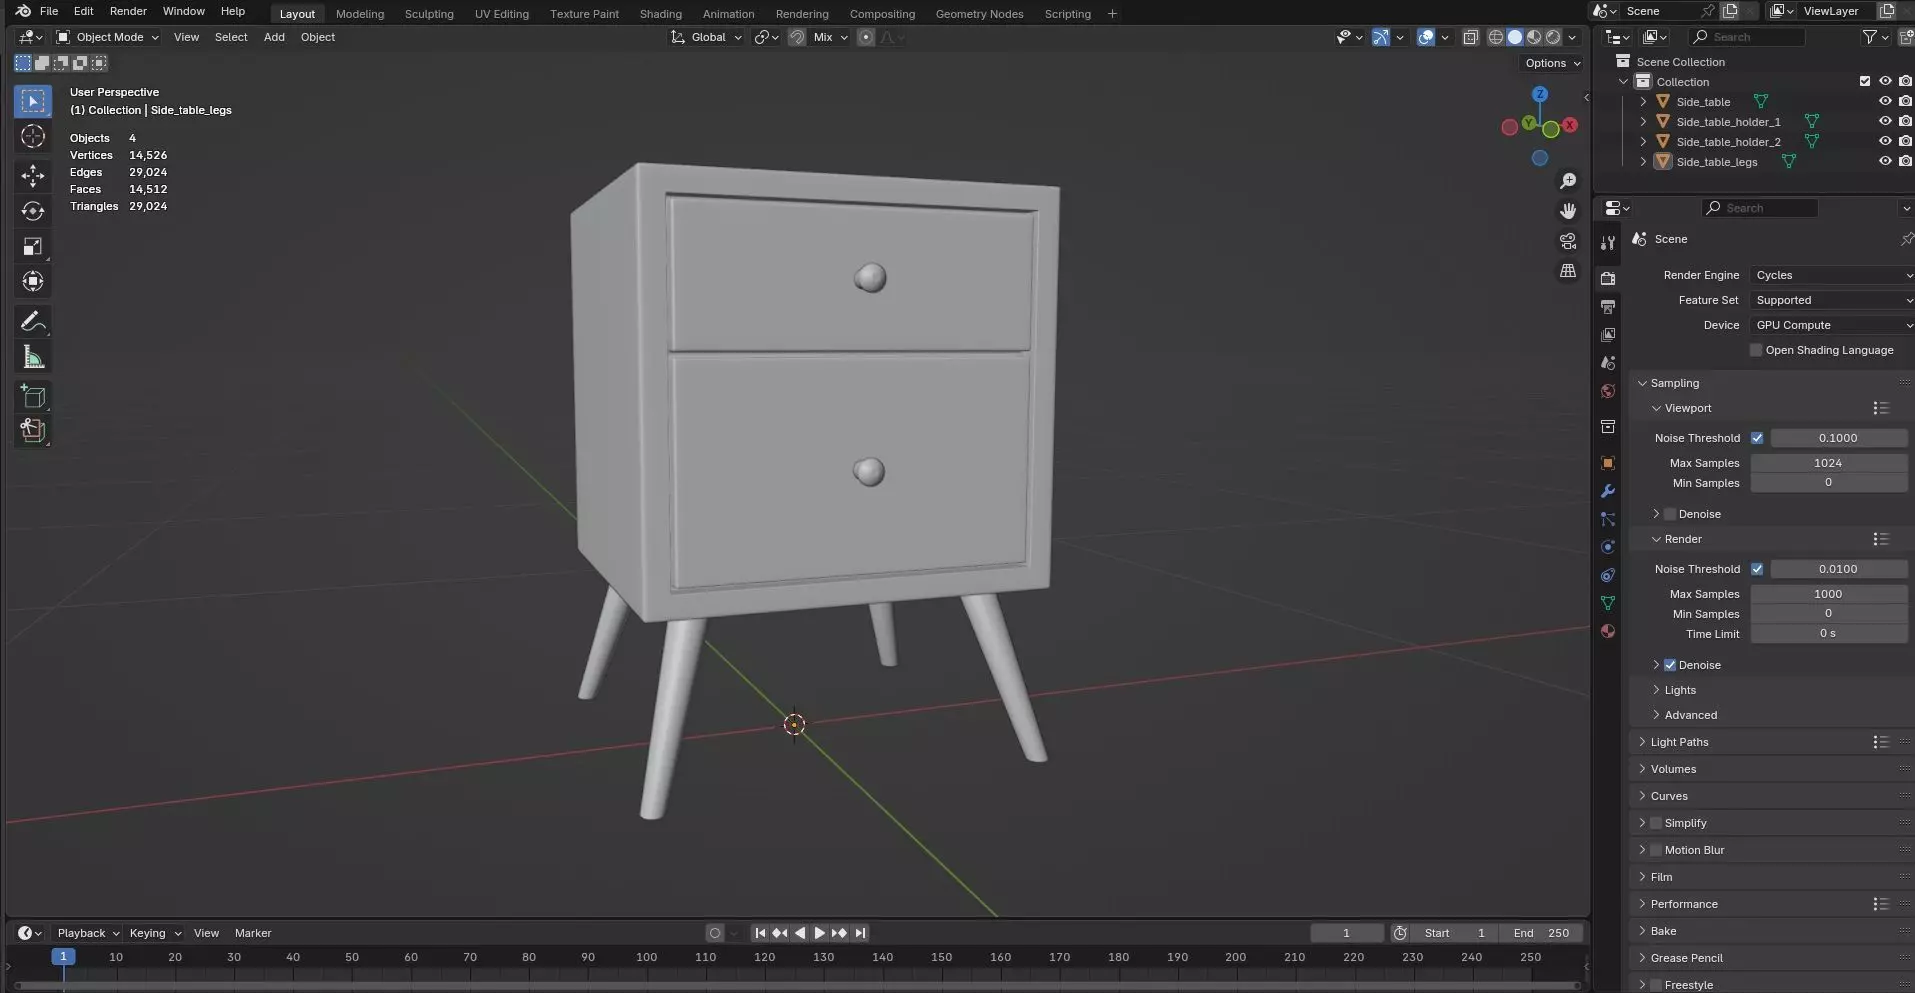1915x993 pixels.
Task: Select the Transform tool
Action: [33, 282]
